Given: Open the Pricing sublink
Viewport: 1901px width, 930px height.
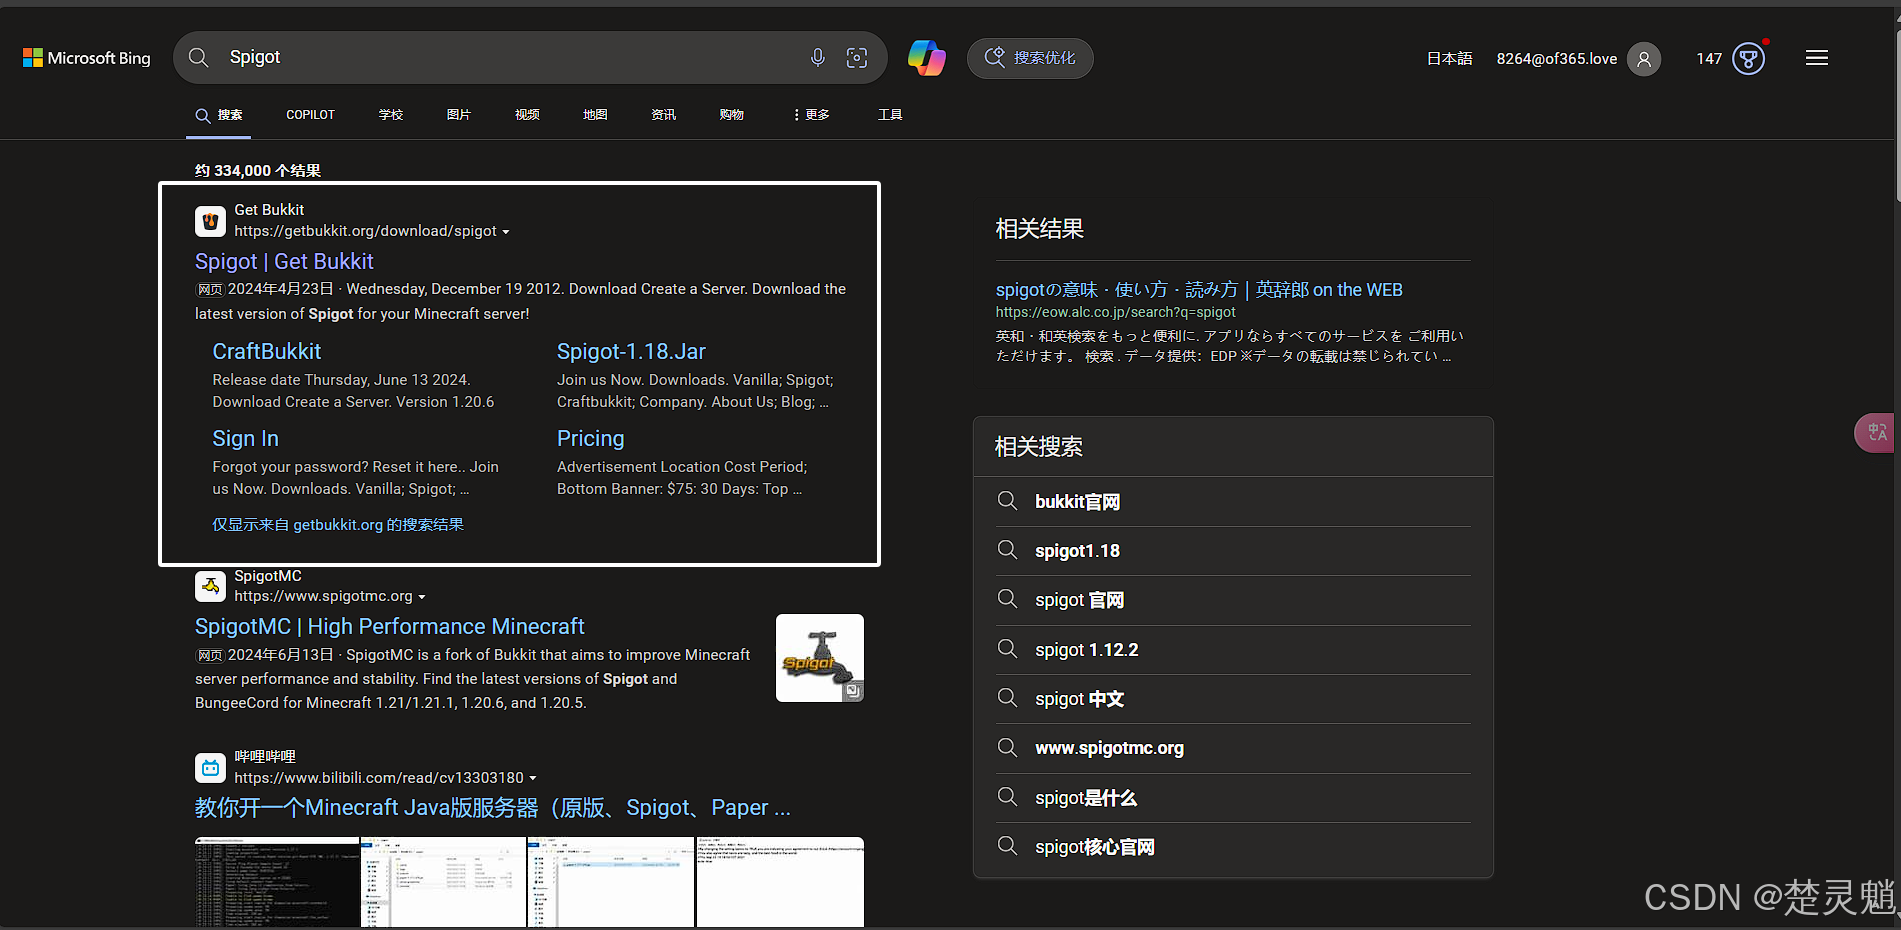Looking at the screenshot, I should click(x=590, y=439).
